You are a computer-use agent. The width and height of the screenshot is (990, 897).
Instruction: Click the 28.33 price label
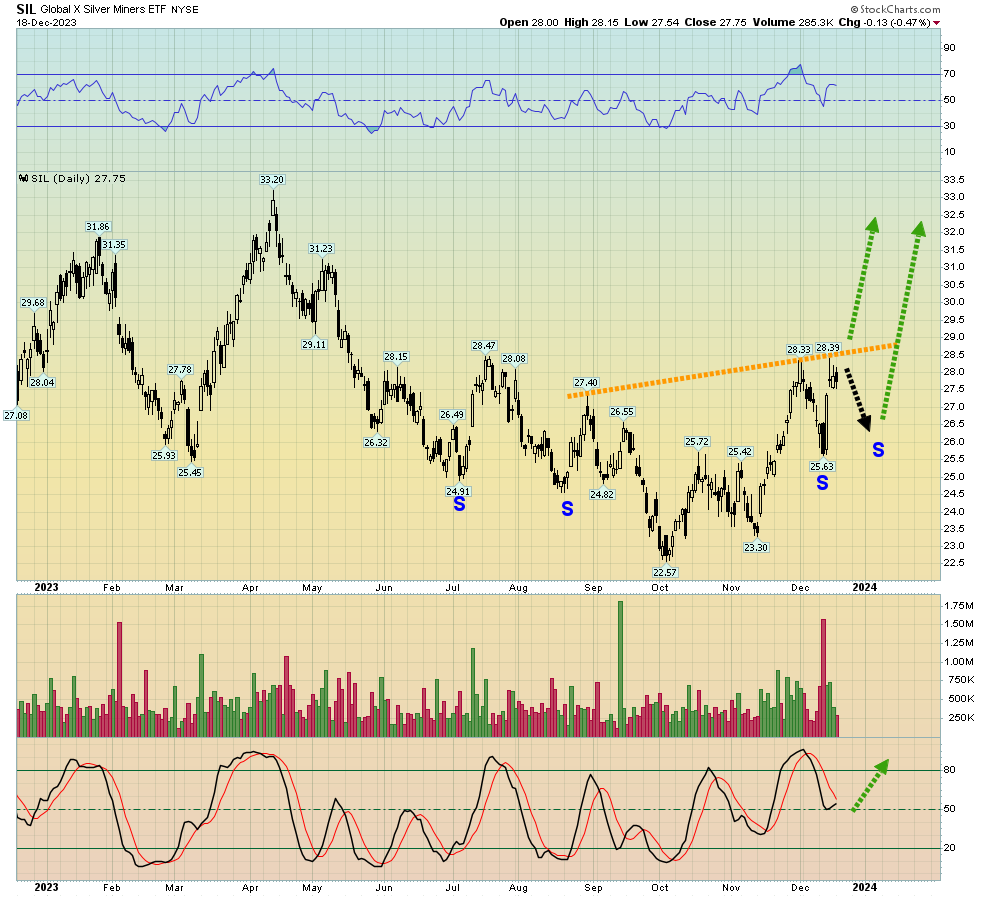pos(799,349)
